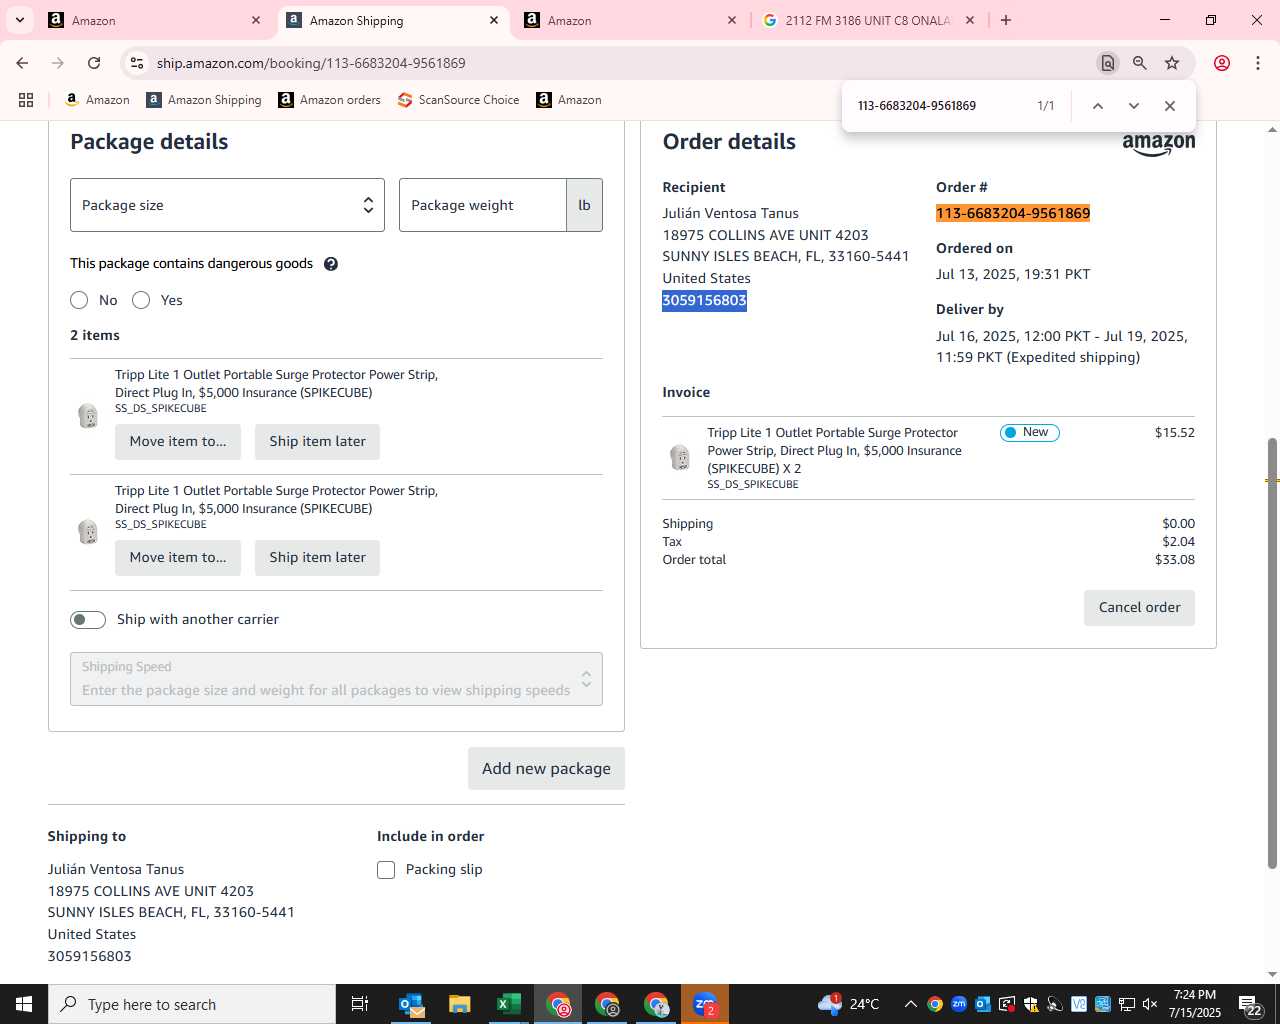Open a new browser tab
The height and width of the screenshot is (1024, 1280).
[x=1006, y=20]
